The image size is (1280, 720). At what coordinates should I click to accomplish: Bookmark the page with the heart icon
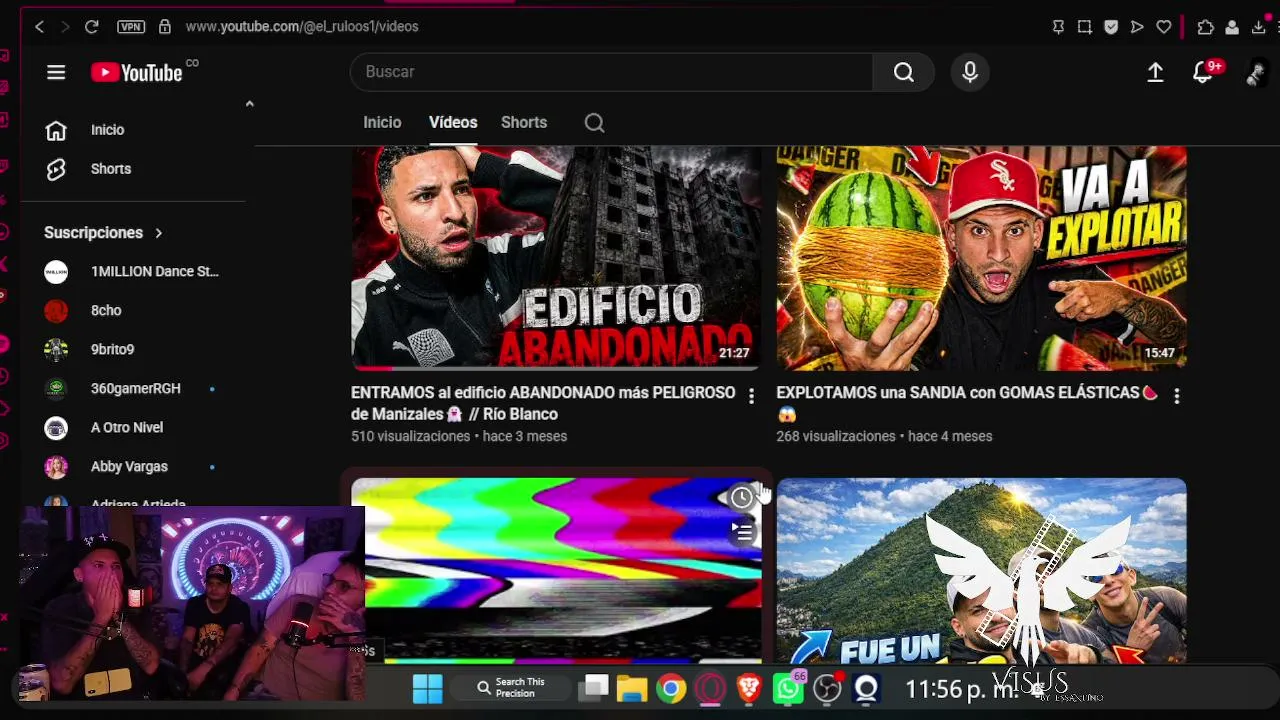[1164, 27]
